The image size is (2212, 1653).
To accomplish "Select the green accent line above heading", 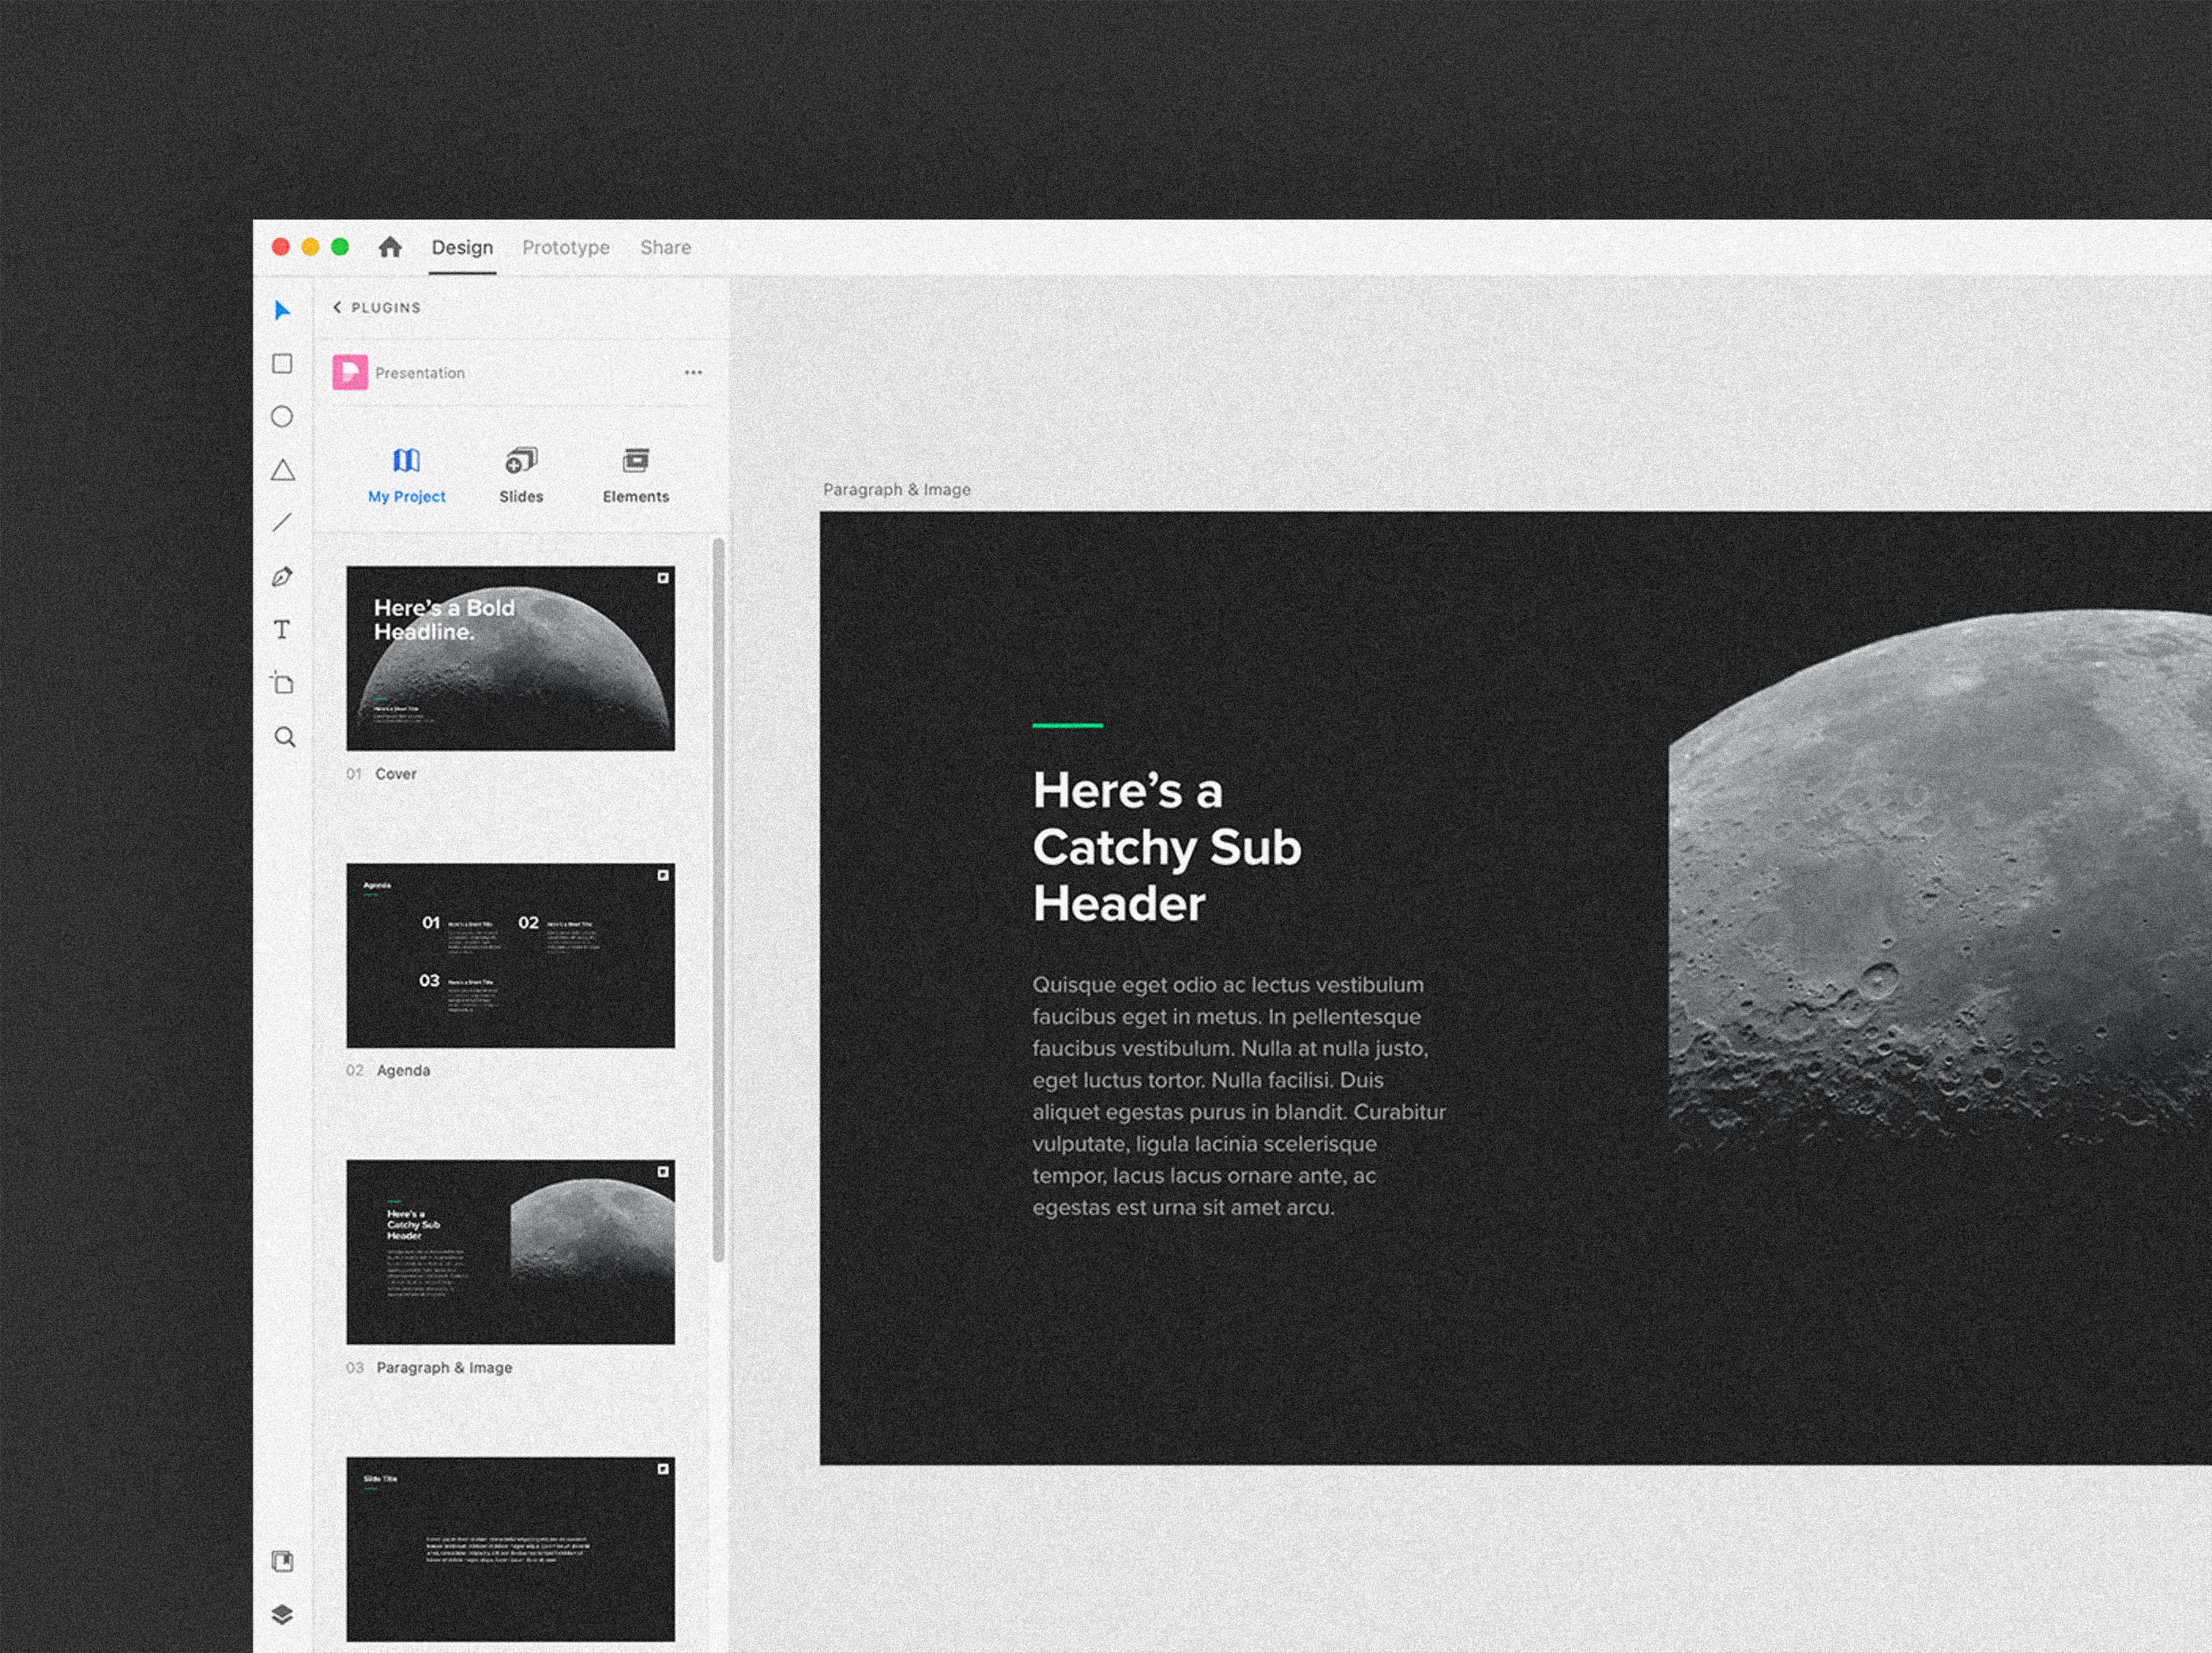I will tap(1067, 725).
